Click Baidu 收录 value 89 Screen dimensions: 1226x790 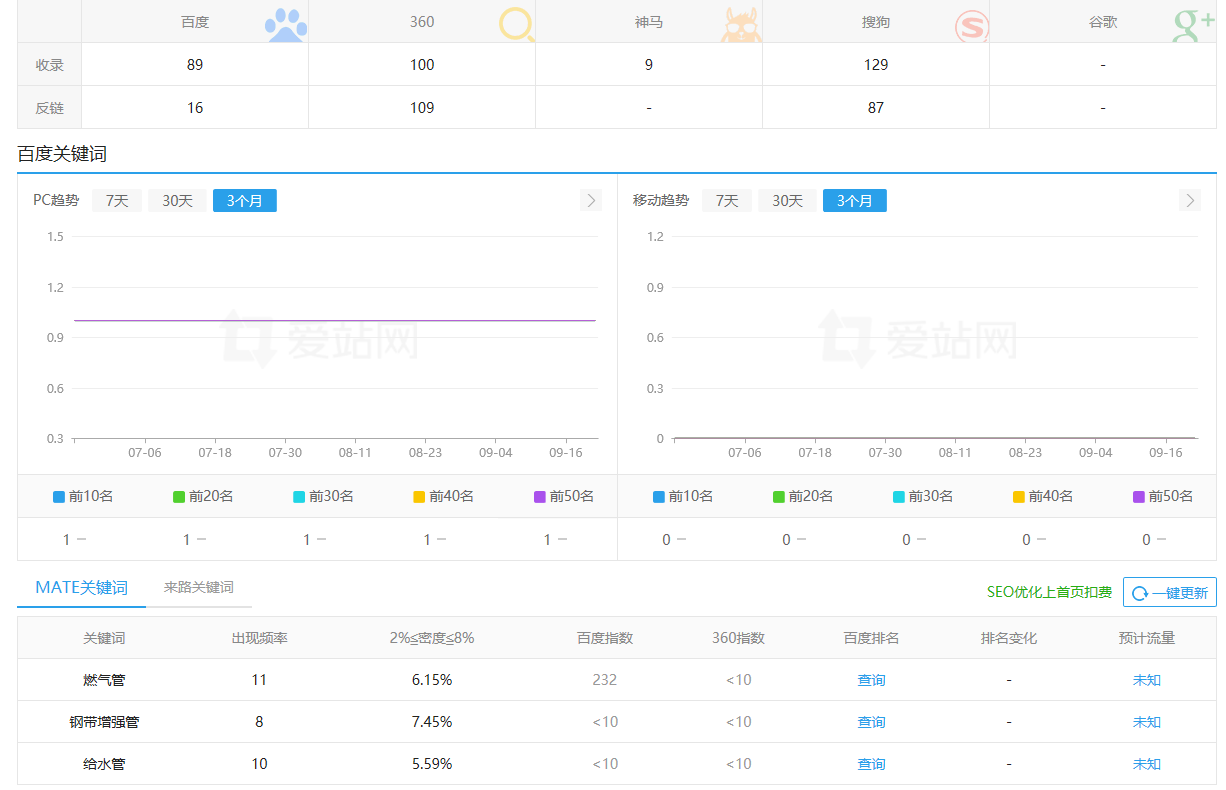pos(195,65)
